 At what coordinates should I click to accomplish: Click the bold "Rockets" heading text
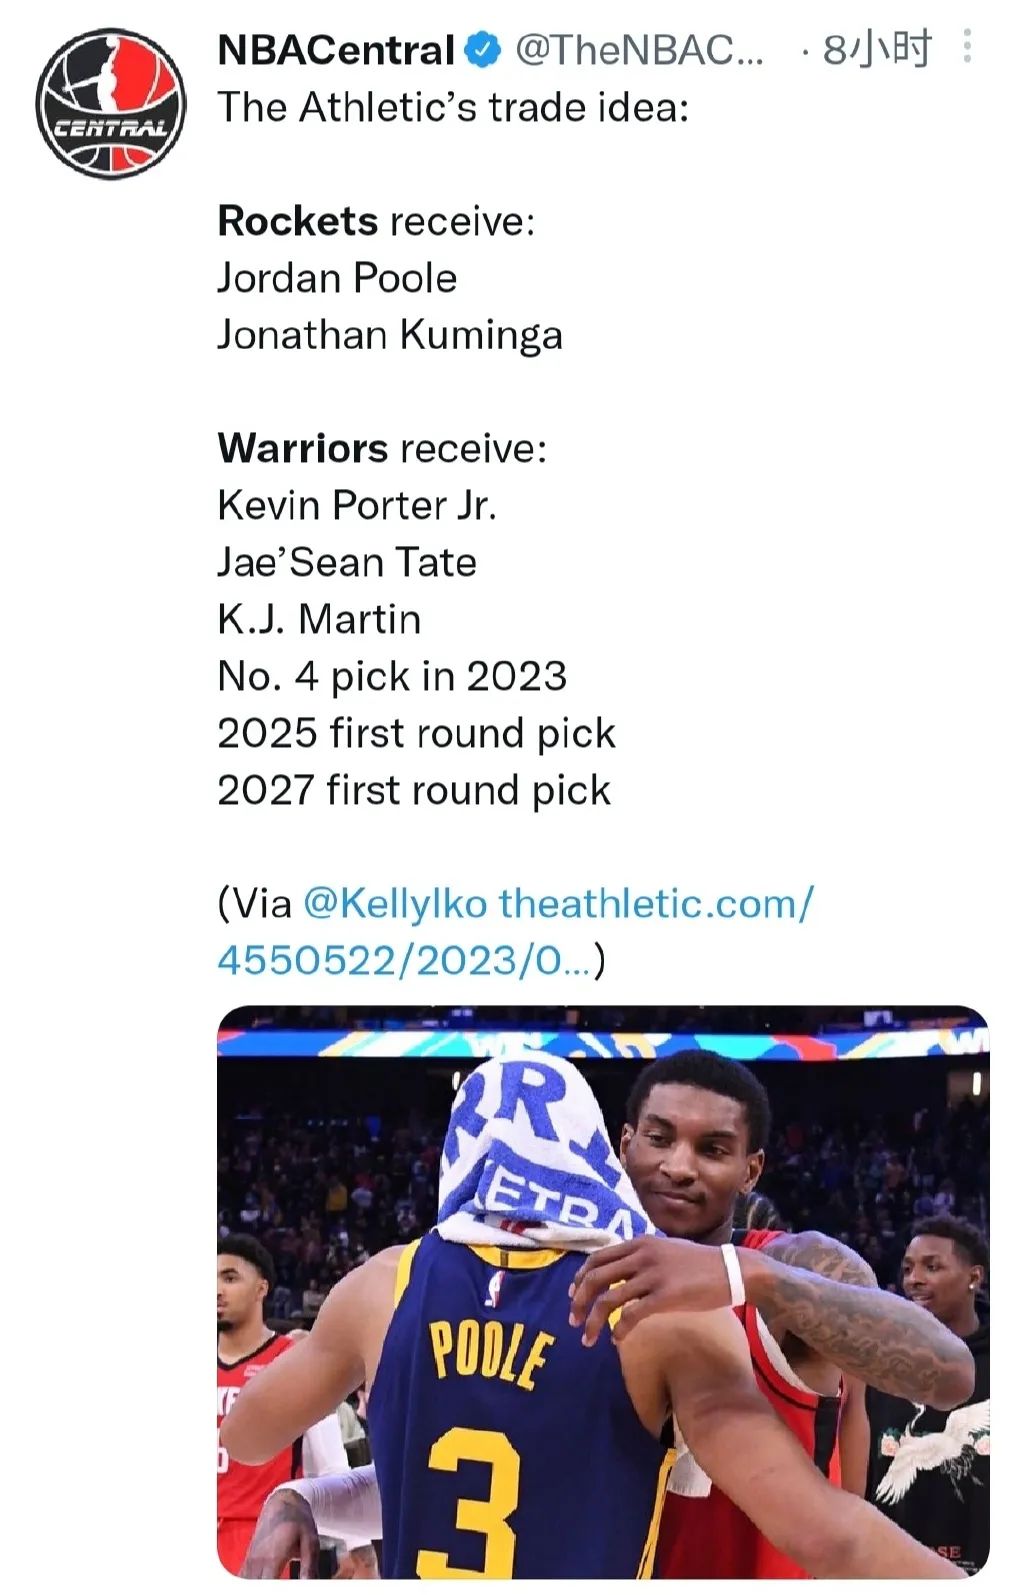click(x=298, y=221)
